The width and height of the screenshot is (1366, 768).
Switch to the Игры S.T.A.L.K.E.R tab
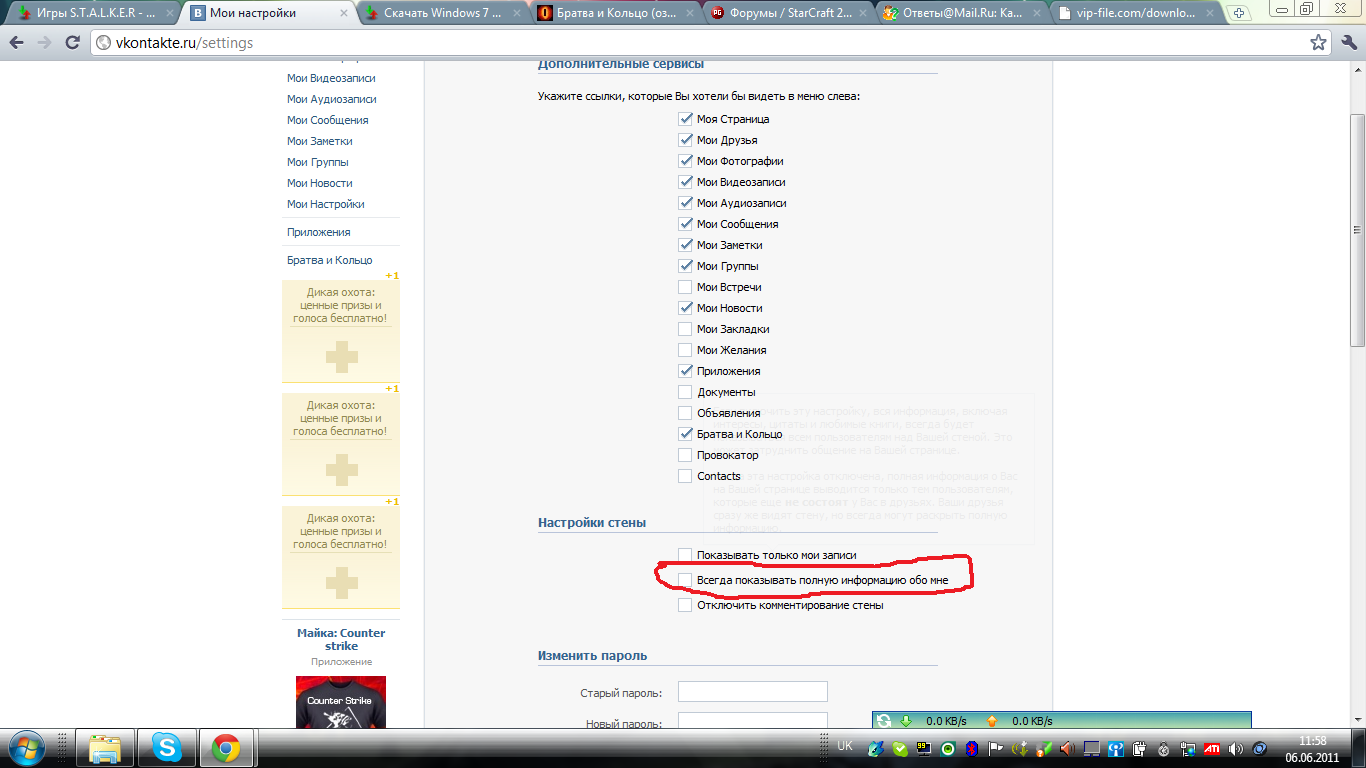(90, 14)
